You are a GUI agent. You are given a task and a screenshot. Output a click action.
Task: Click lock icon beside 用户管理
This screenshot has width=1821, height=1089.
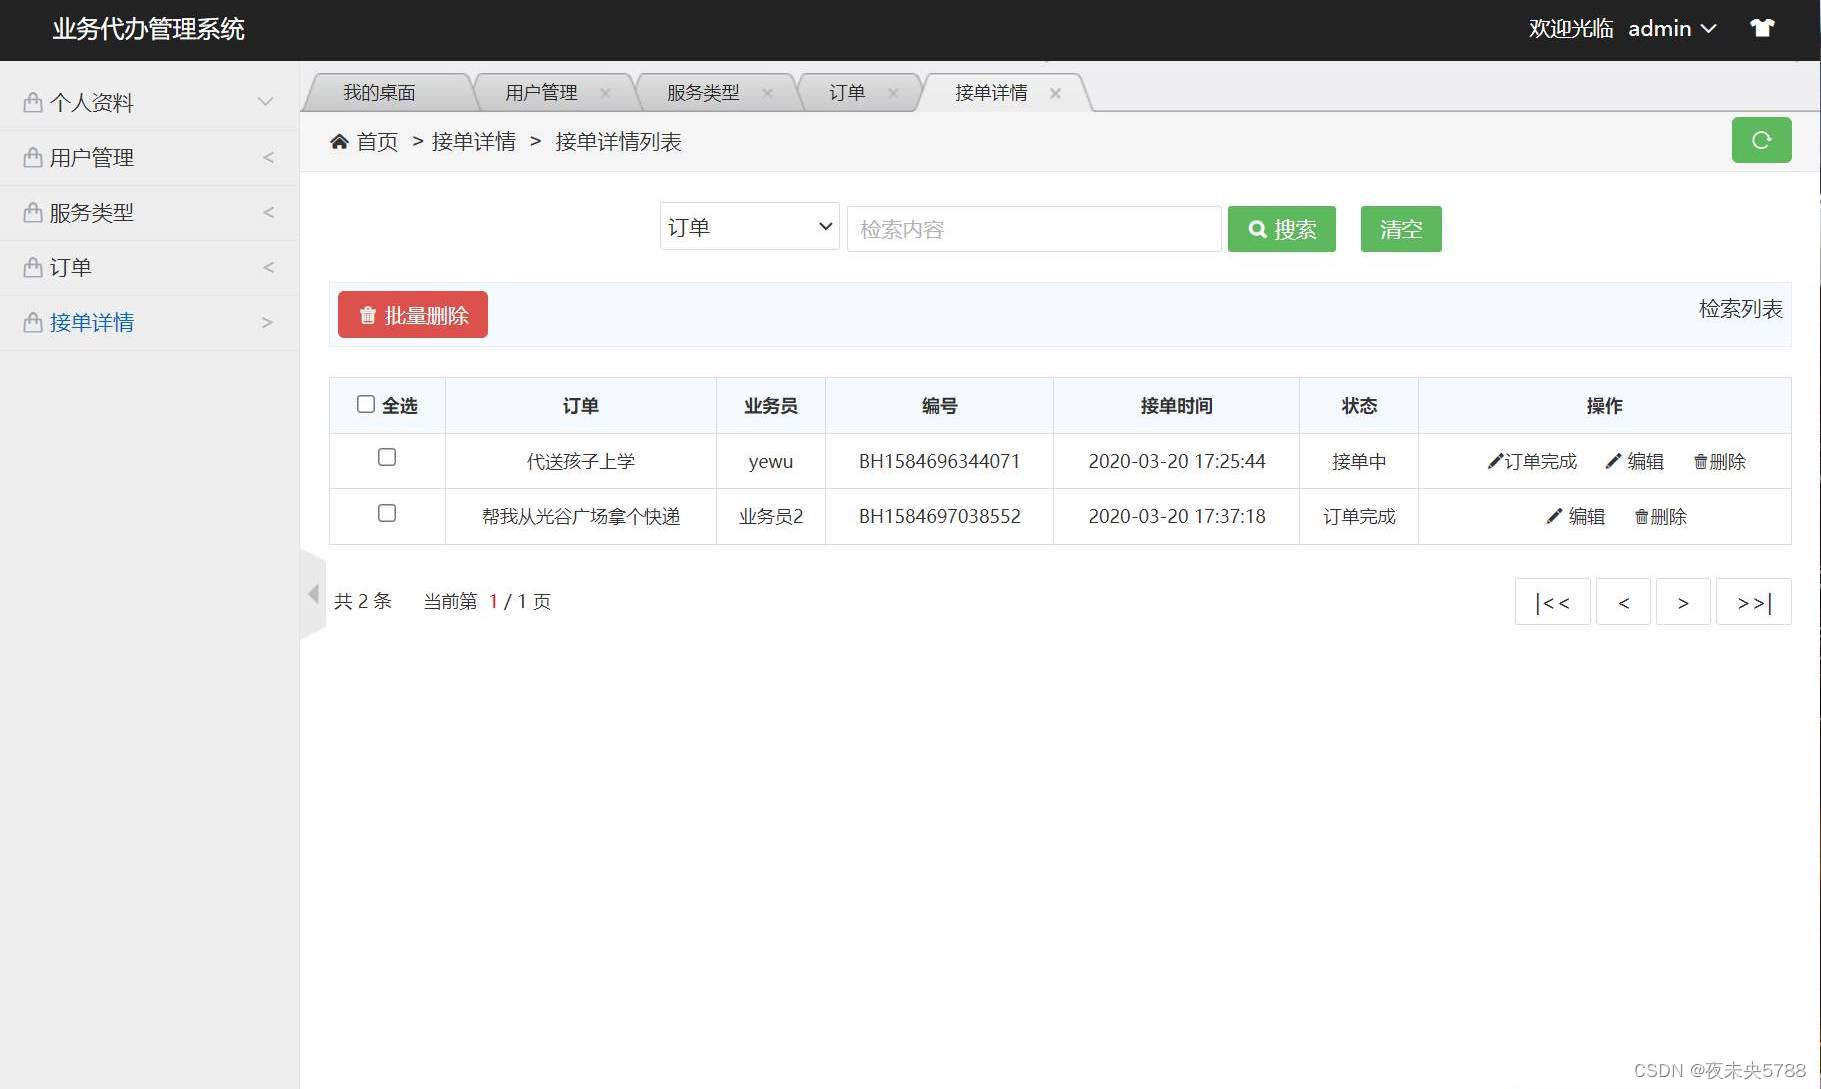[33, 157]
